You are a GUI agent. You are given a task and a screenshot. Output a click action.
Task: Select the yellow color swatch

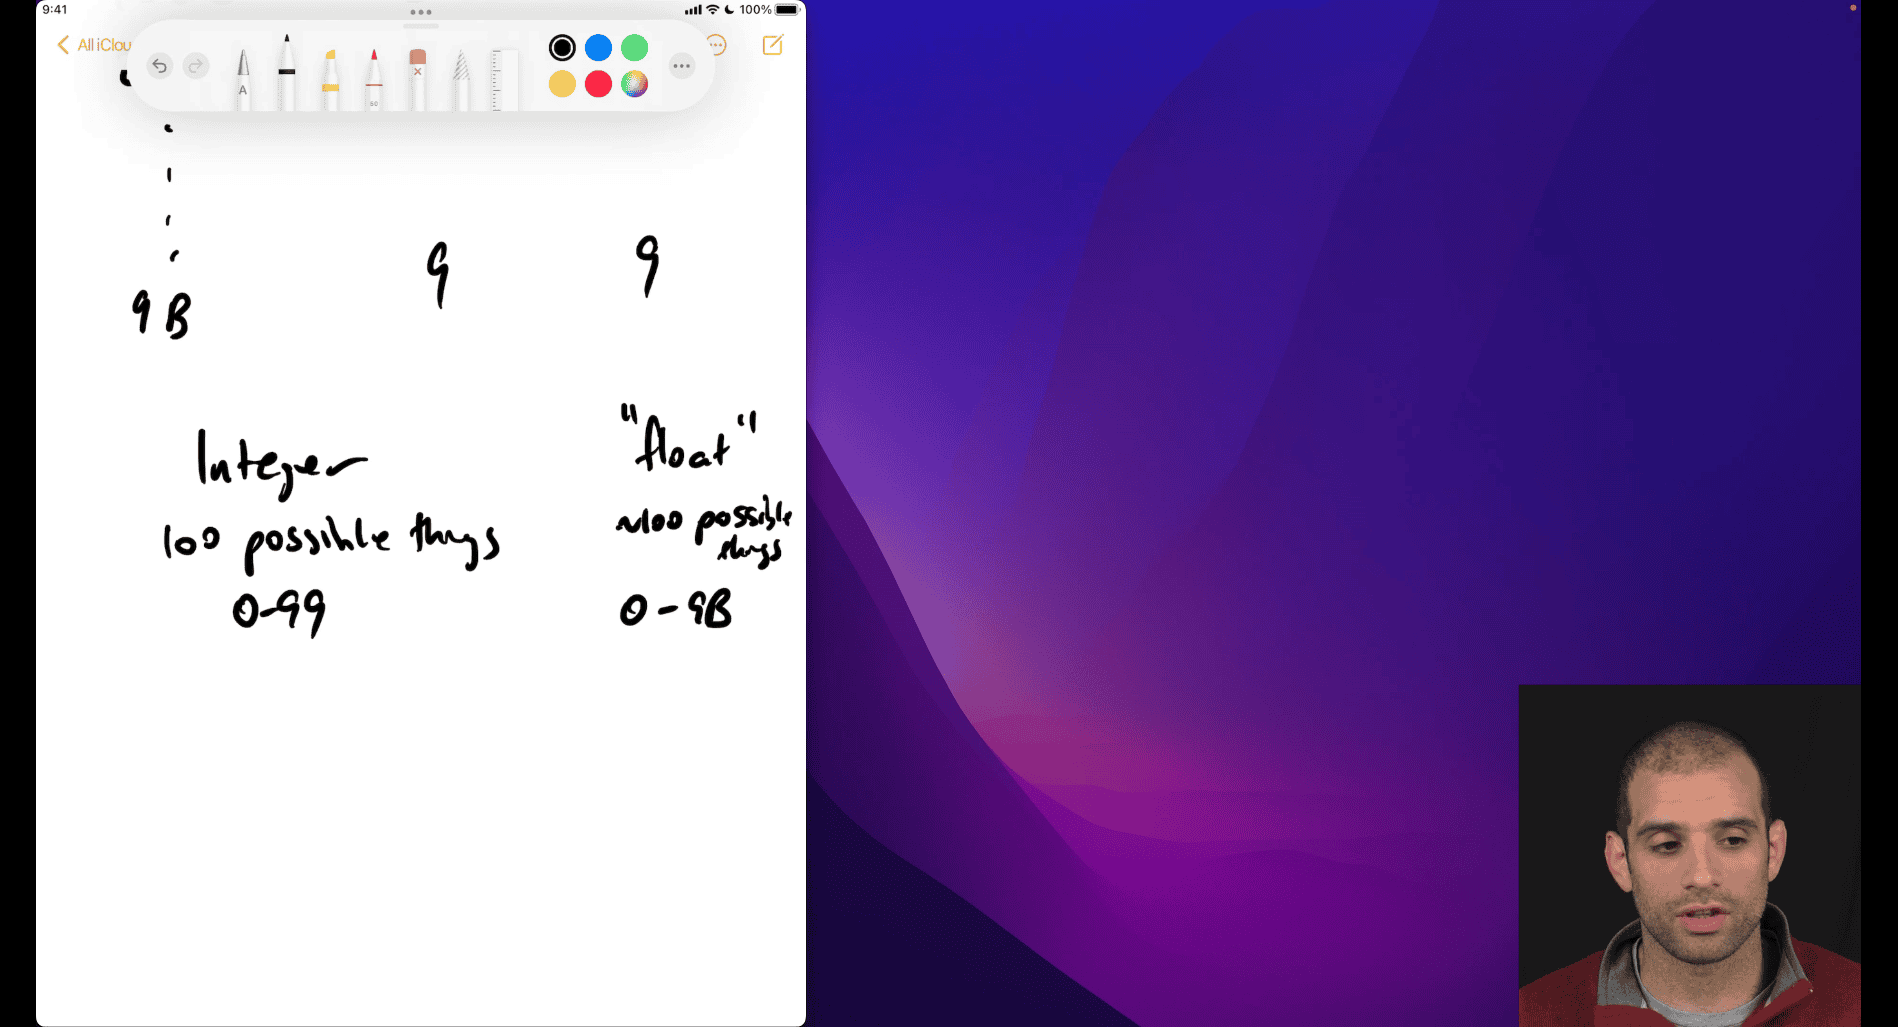tap(562, 84)
